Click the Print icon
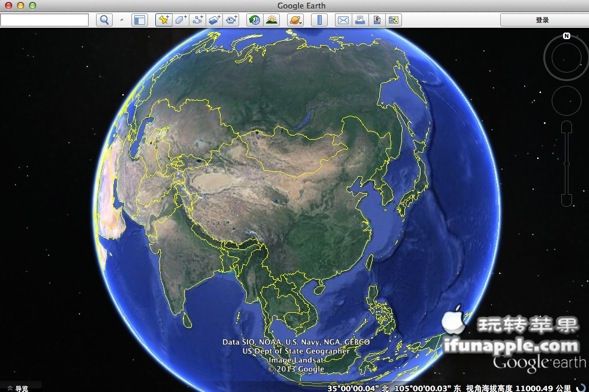 point(360,20)
